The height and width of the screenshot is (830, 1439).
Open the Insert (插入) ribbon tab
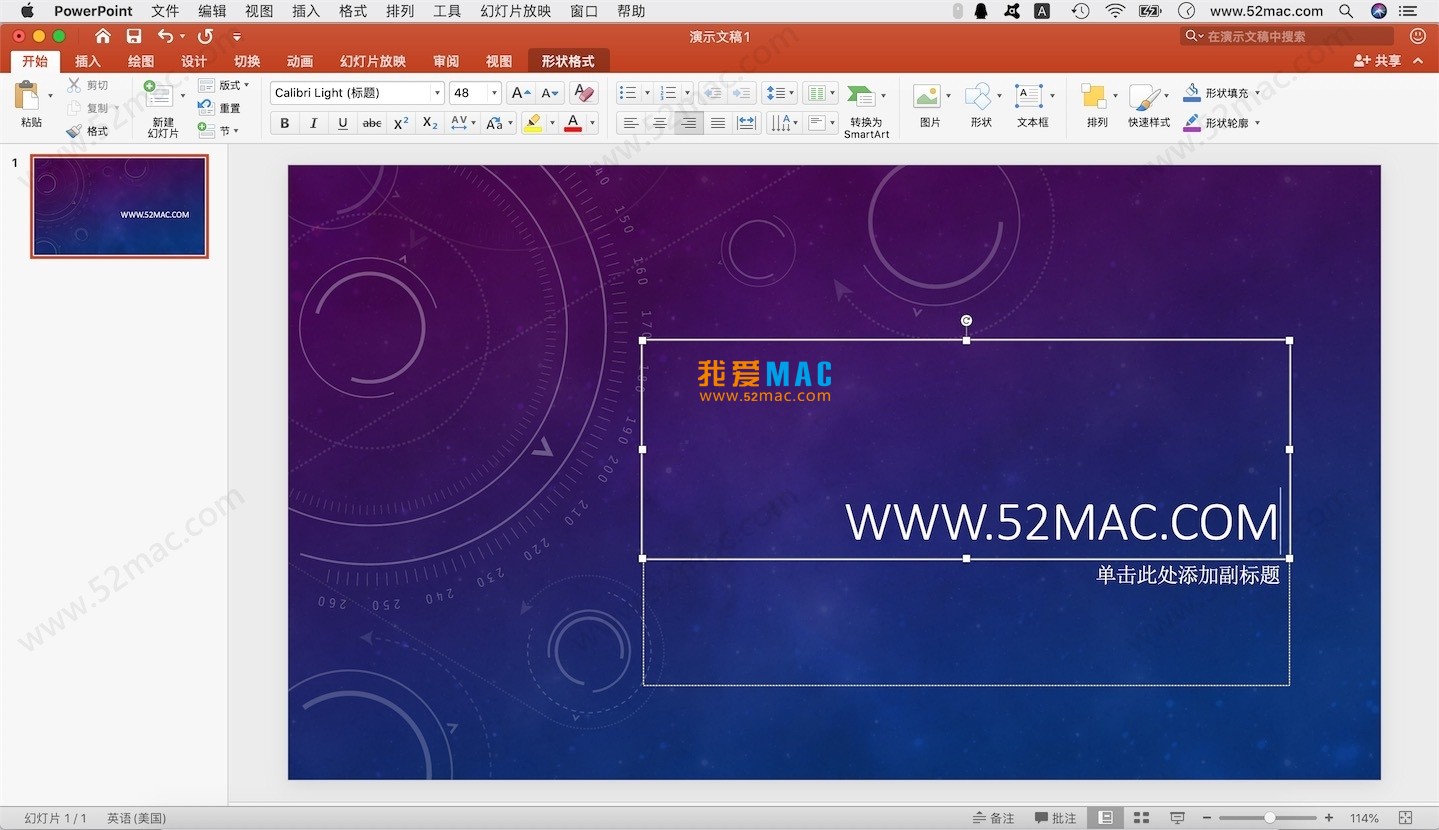[88, 61]
